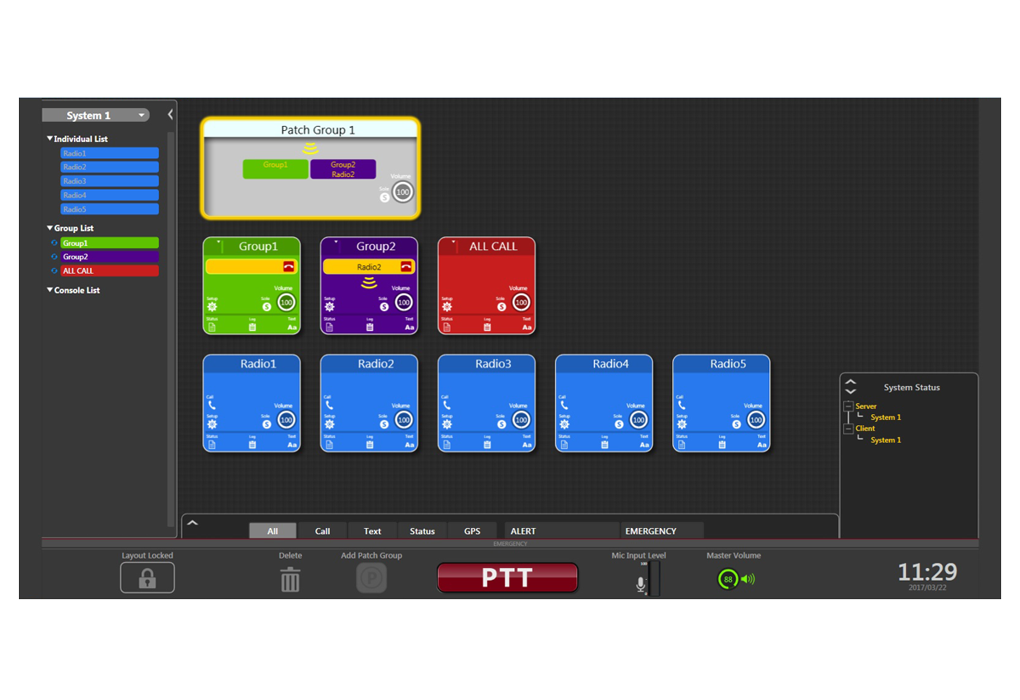Adjust volume knob on Patch Group 1

coord(403,192)
